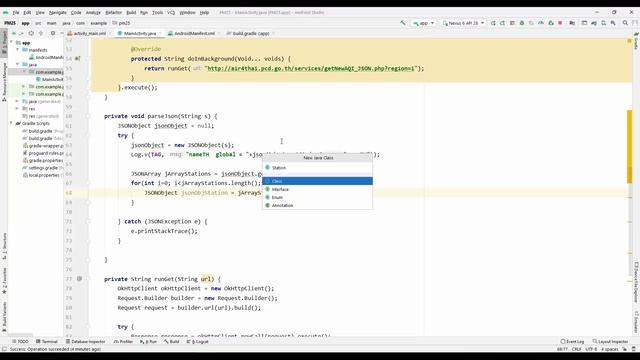The height and width of the screenshot is (360, 640).
Task: Open the Nexus 6 device selector dropdown
Action: click(464, 23)
